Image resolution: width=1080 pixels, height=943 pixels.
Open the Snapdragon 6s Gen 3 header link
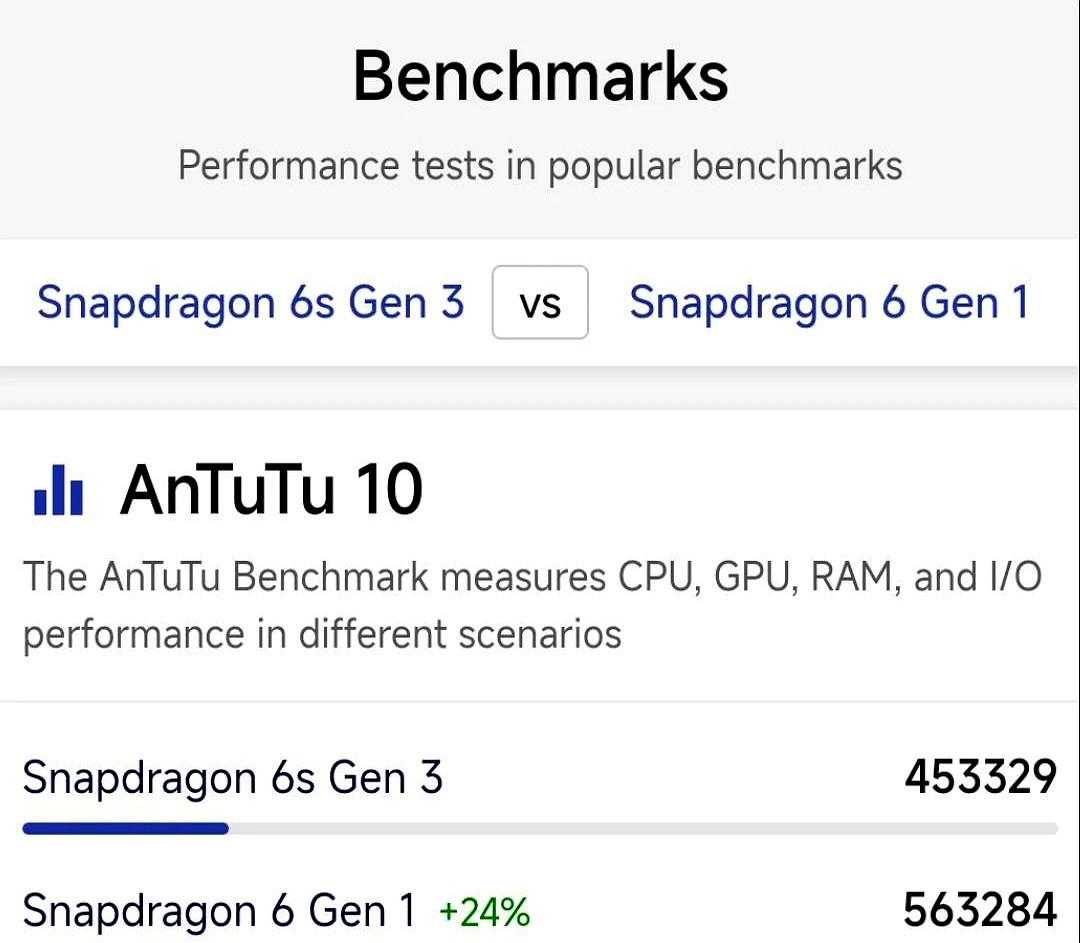[x=250, y=302]
